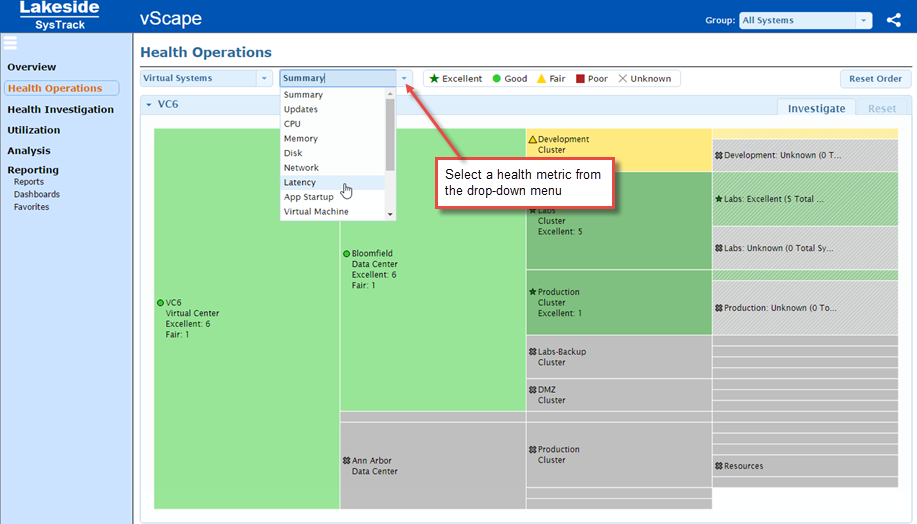Screen dimensions: 917x524
Task: Switch to the Investigate tab
Action: click(816, 108)
